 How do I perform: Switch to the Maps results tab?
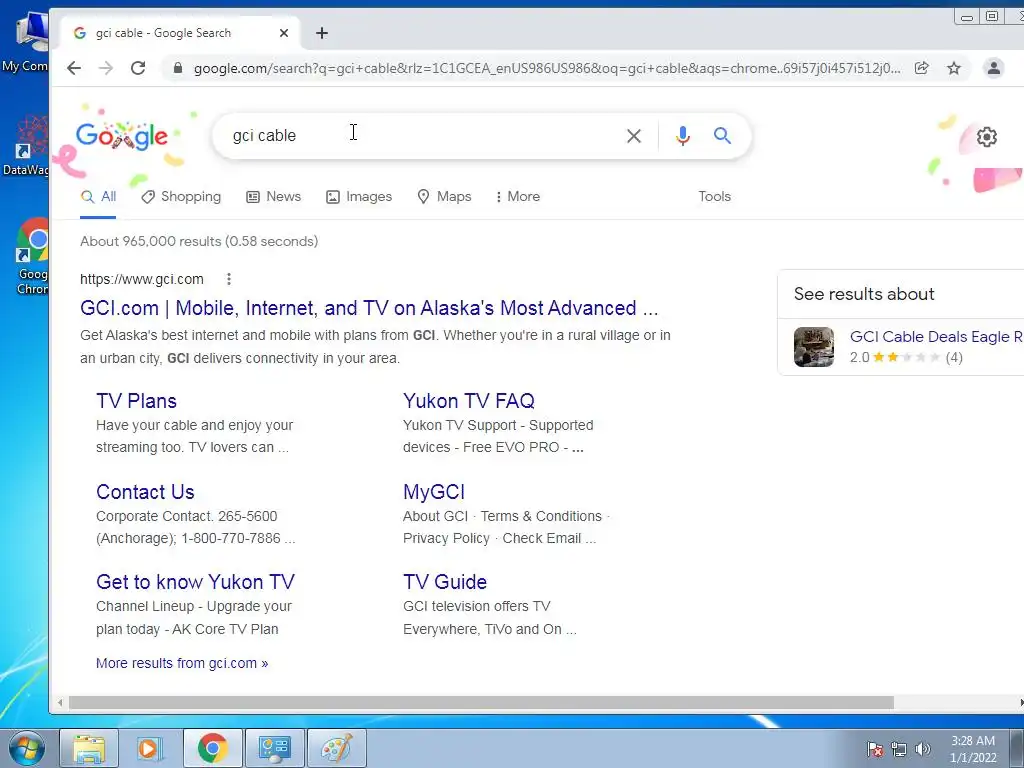coord(444,197)
